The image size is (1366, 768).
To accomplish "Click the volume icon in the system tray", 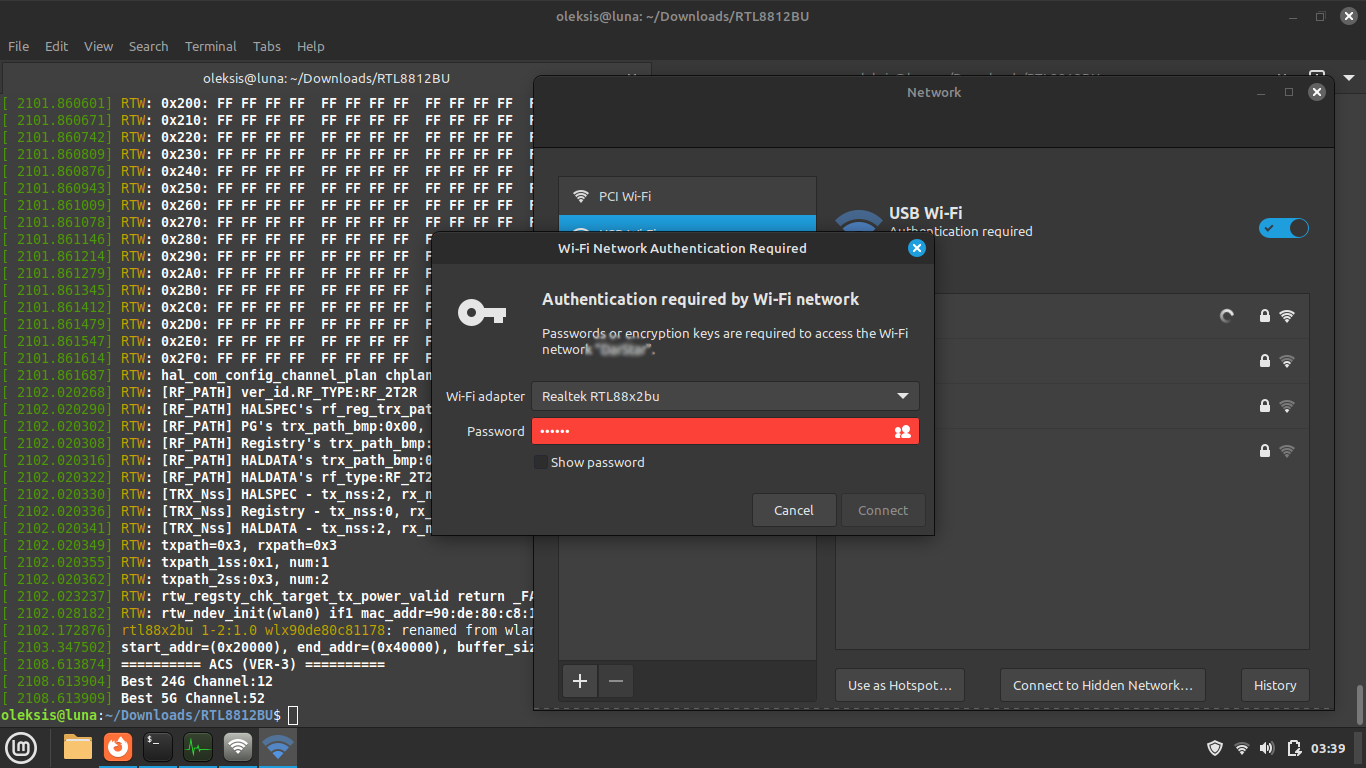I will tap(1268, 748).
